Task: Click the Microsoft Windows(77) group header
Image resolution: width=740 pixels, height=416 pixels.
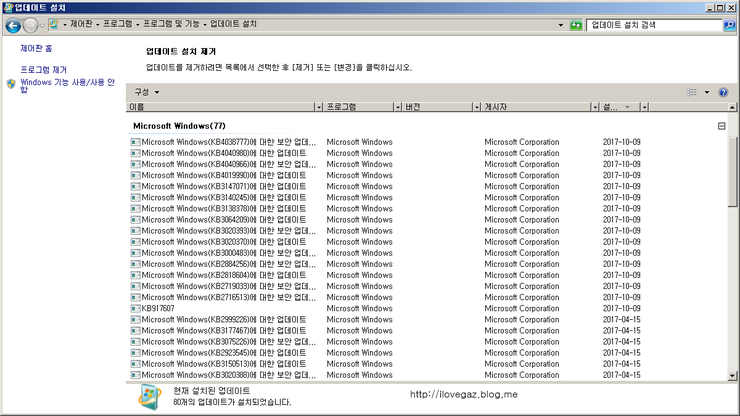Action: pos(179,126)
